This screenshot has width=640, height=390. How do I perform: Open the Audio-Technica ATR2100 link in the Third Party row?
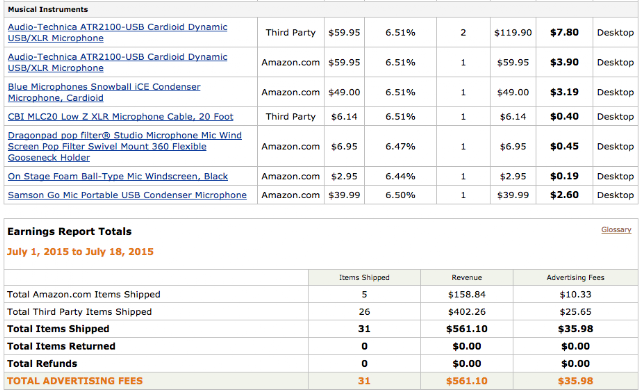tap(118, 32)
